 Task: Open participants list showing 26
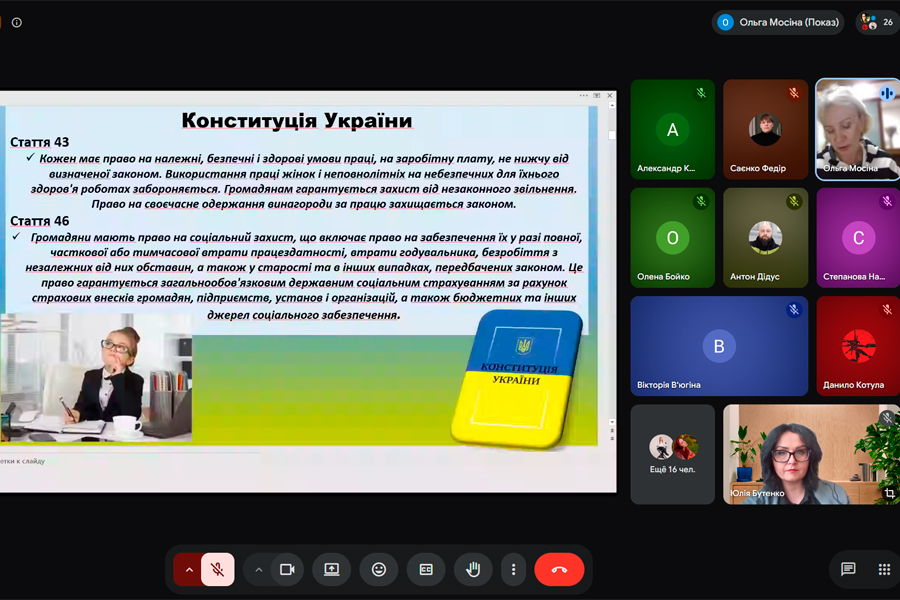878,22
